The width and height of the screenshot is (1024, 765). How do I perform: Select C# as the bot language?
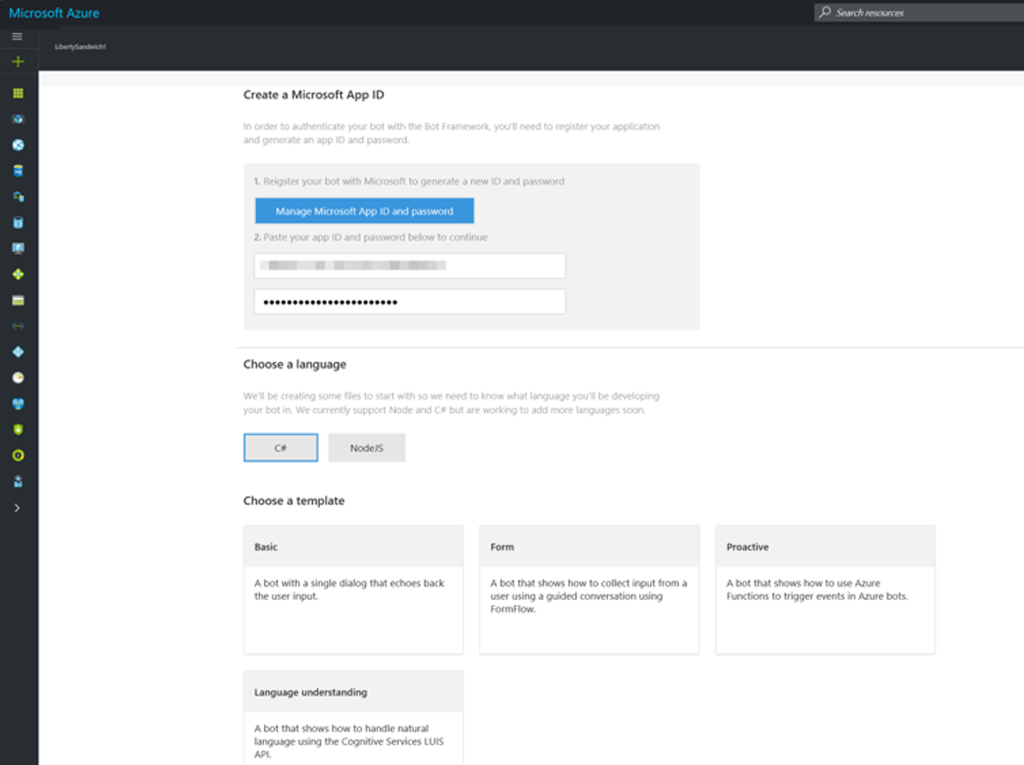click(281, 448)
